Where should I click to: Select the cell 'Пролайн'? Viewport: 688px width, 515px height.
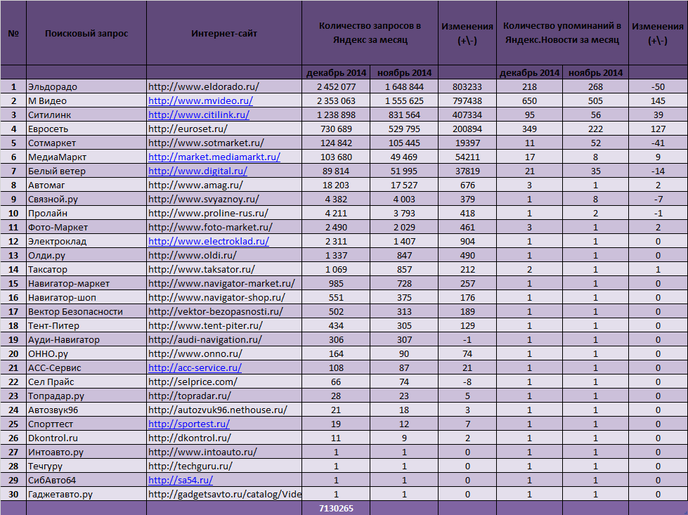(86, 213)
